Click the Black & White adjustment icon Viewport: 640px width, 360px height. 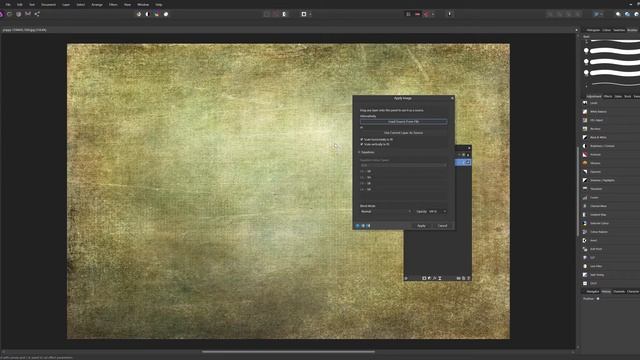tap(585, 137)
